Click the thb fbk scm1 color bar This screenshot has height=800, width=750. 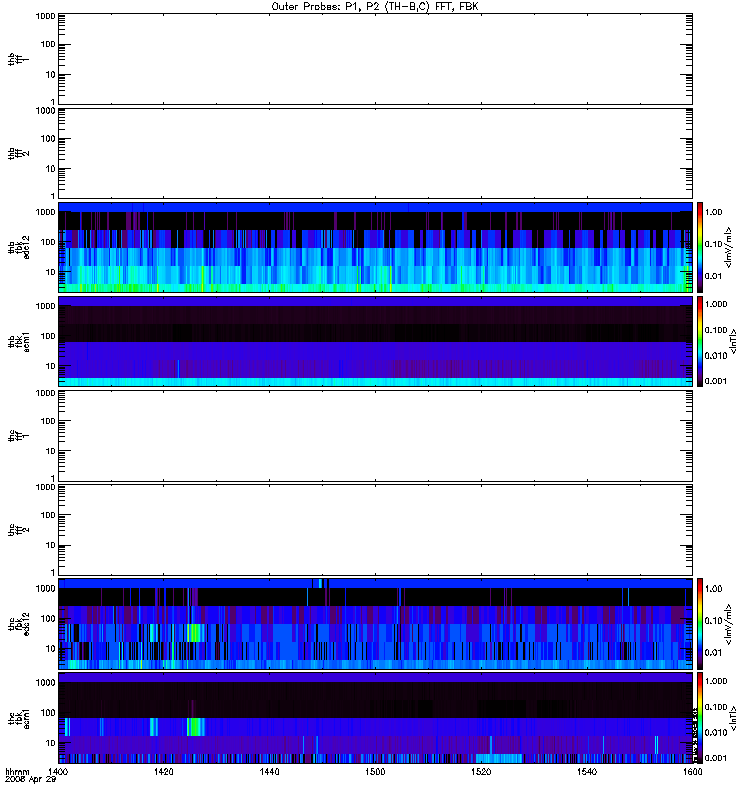click(x=700, y=341)
